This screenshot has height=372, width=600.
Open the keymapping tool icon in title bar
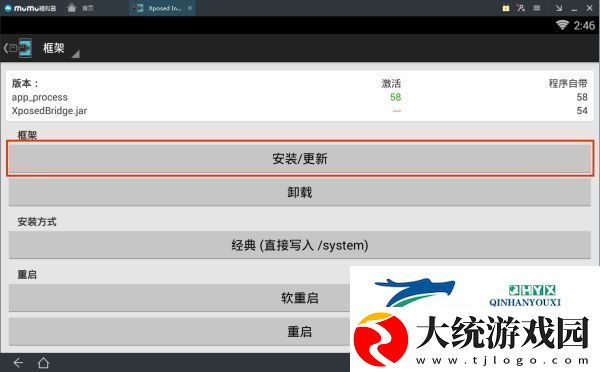click(x=521, y=8)
